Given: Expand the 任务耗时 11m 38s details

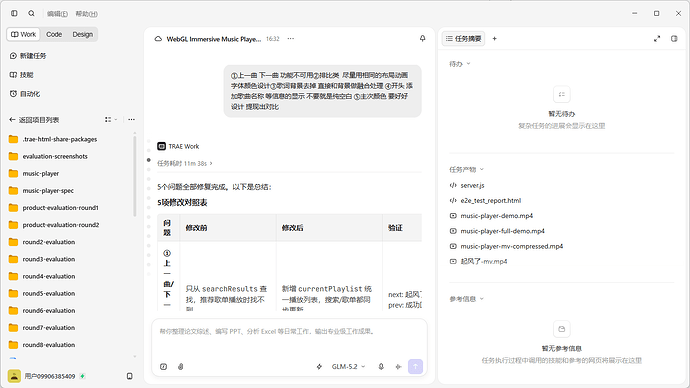Looking at the screenshot, I should (x=185, y=163).
